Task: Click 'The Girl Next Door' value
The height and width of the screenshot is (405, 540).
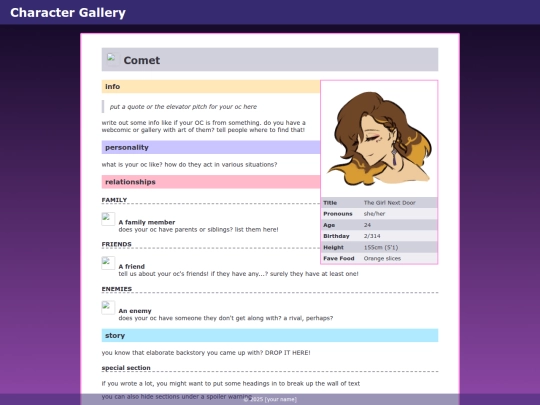Action: 390,202
